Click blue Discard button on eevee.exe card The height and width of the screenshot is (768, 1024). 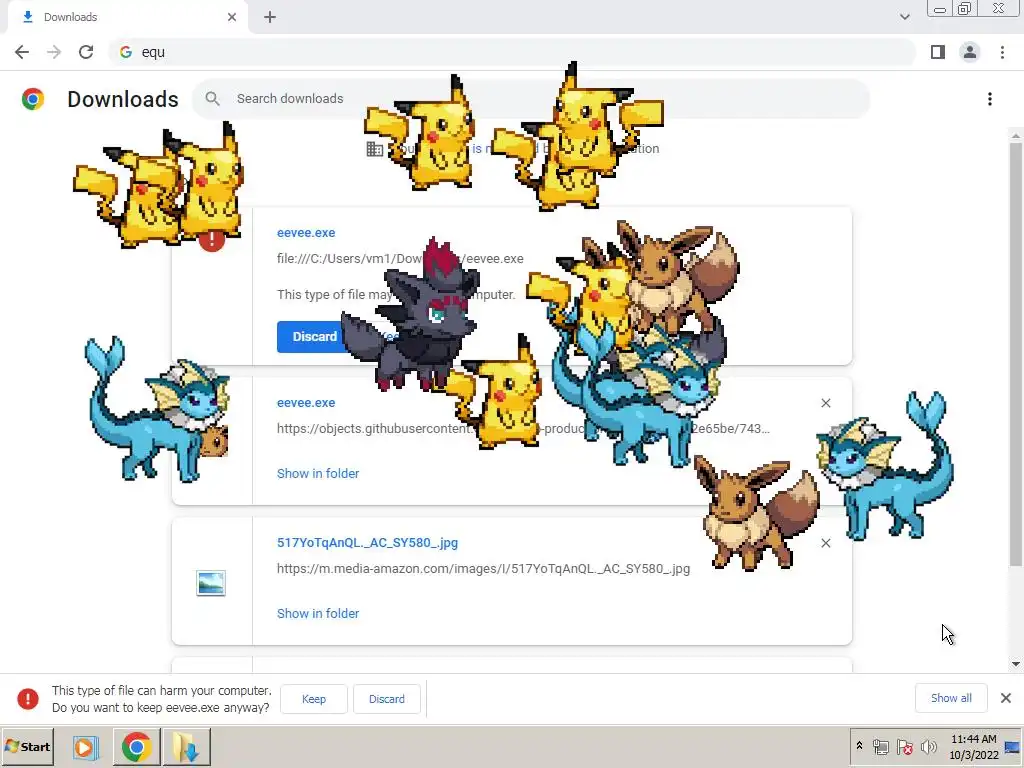tap(311, 336)
